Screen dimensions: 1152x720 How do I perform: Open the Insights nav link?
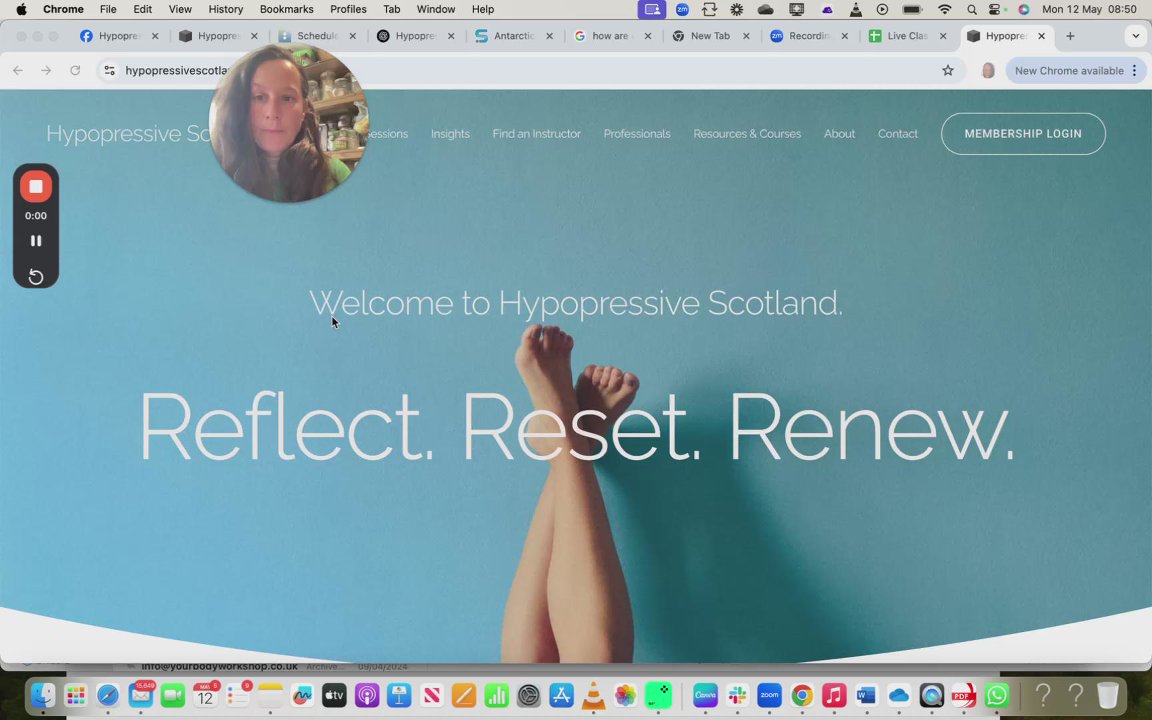(x=450, y=134)
